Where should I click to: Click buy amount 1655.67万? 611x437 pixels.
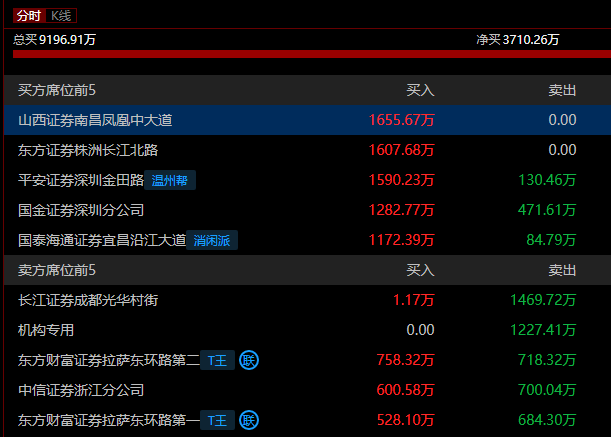(401, 120)
